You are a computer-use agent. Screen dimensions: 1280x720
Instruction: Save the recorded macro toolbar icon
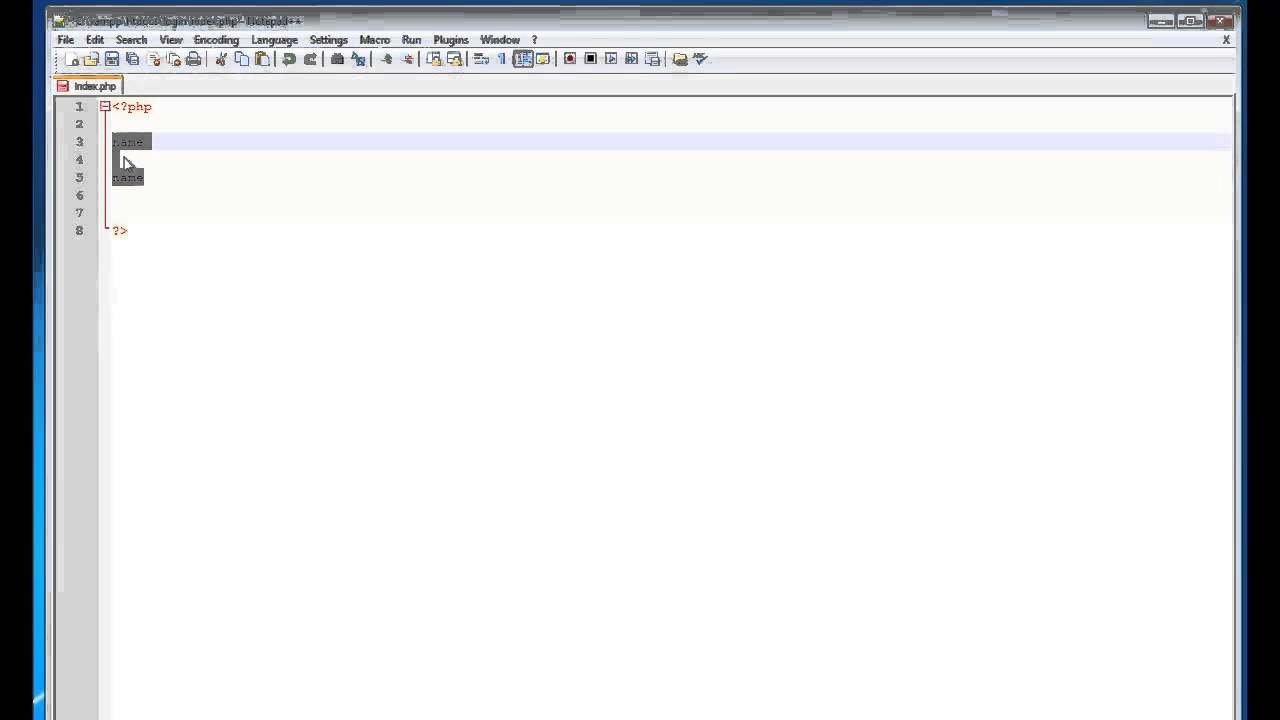(652, 59)
